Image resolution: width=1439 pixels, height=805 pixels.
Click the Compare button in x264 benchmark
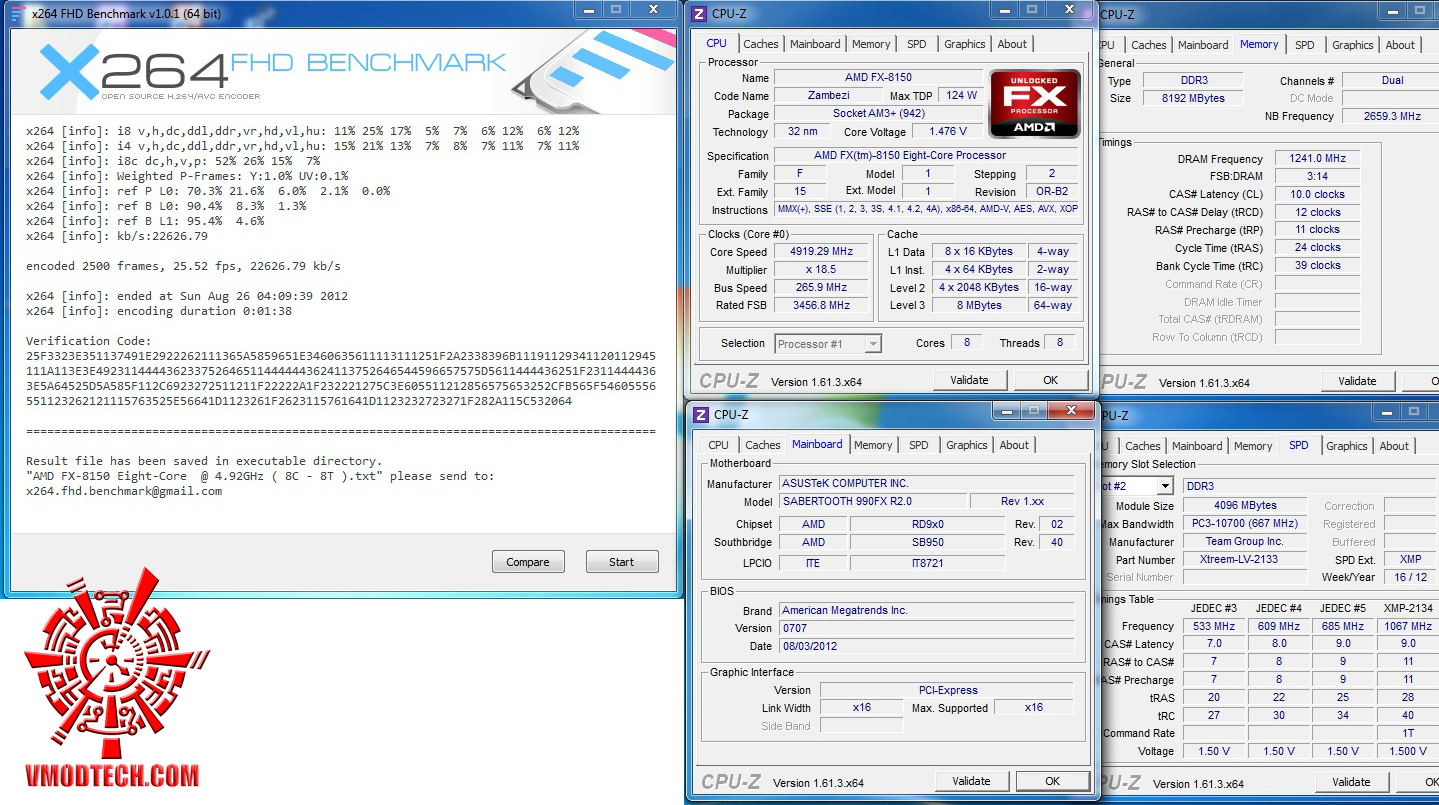[528, 562]
